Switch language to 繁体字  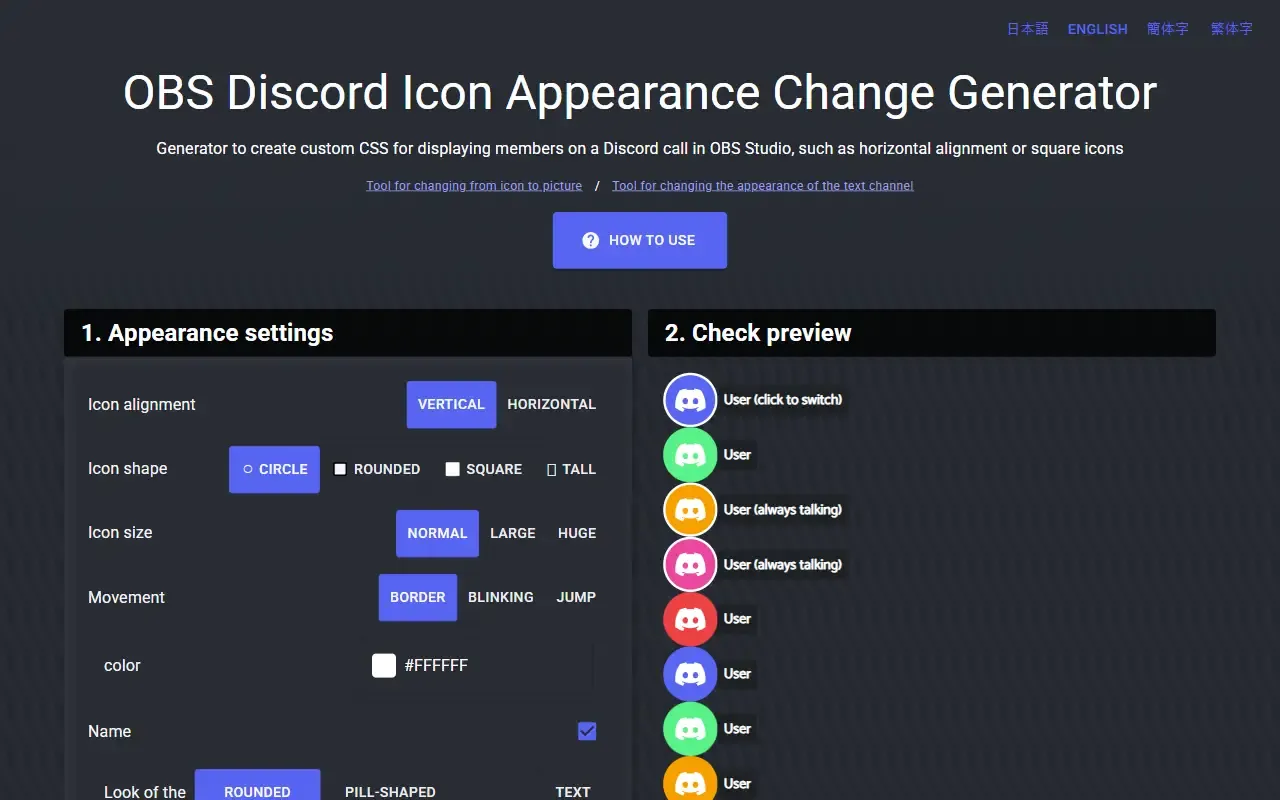pyautogui.click(x=1232, y=29)
